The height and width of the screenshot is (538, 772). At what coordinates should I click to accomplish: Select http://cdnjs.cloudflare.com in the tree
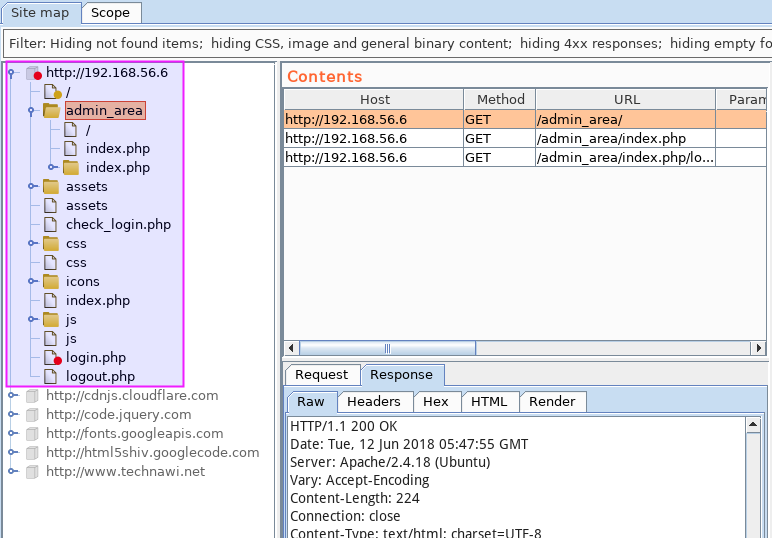click(x=132, y=396)
